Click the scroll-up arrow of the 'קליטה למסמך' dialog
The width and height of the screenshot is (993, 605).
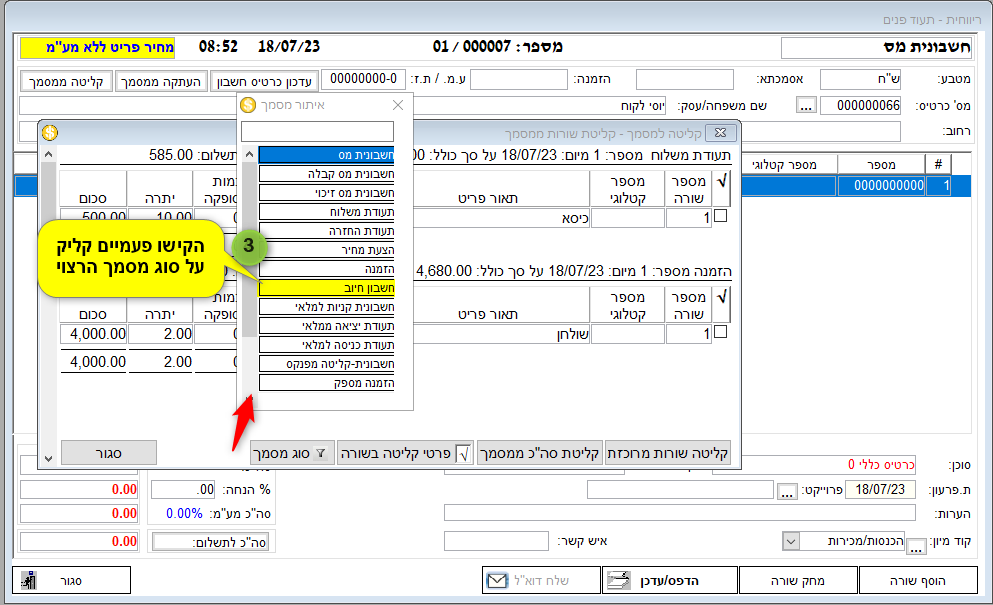pos(49,155)
